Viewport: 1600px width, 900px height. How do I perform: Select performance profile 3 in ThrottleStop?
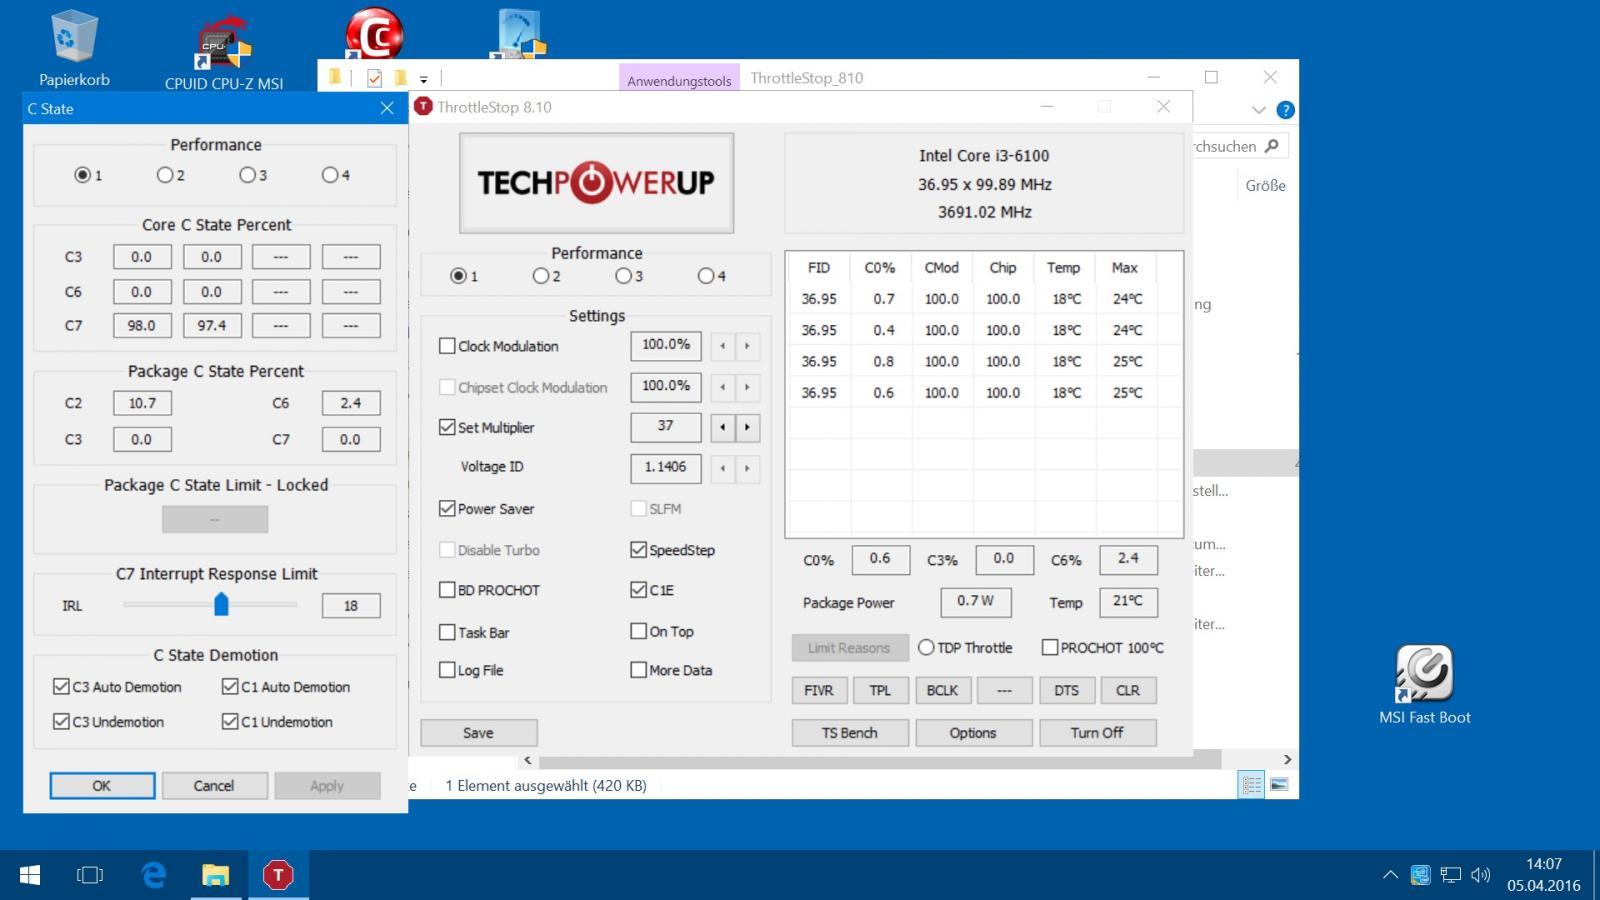(x=624, y=276)
